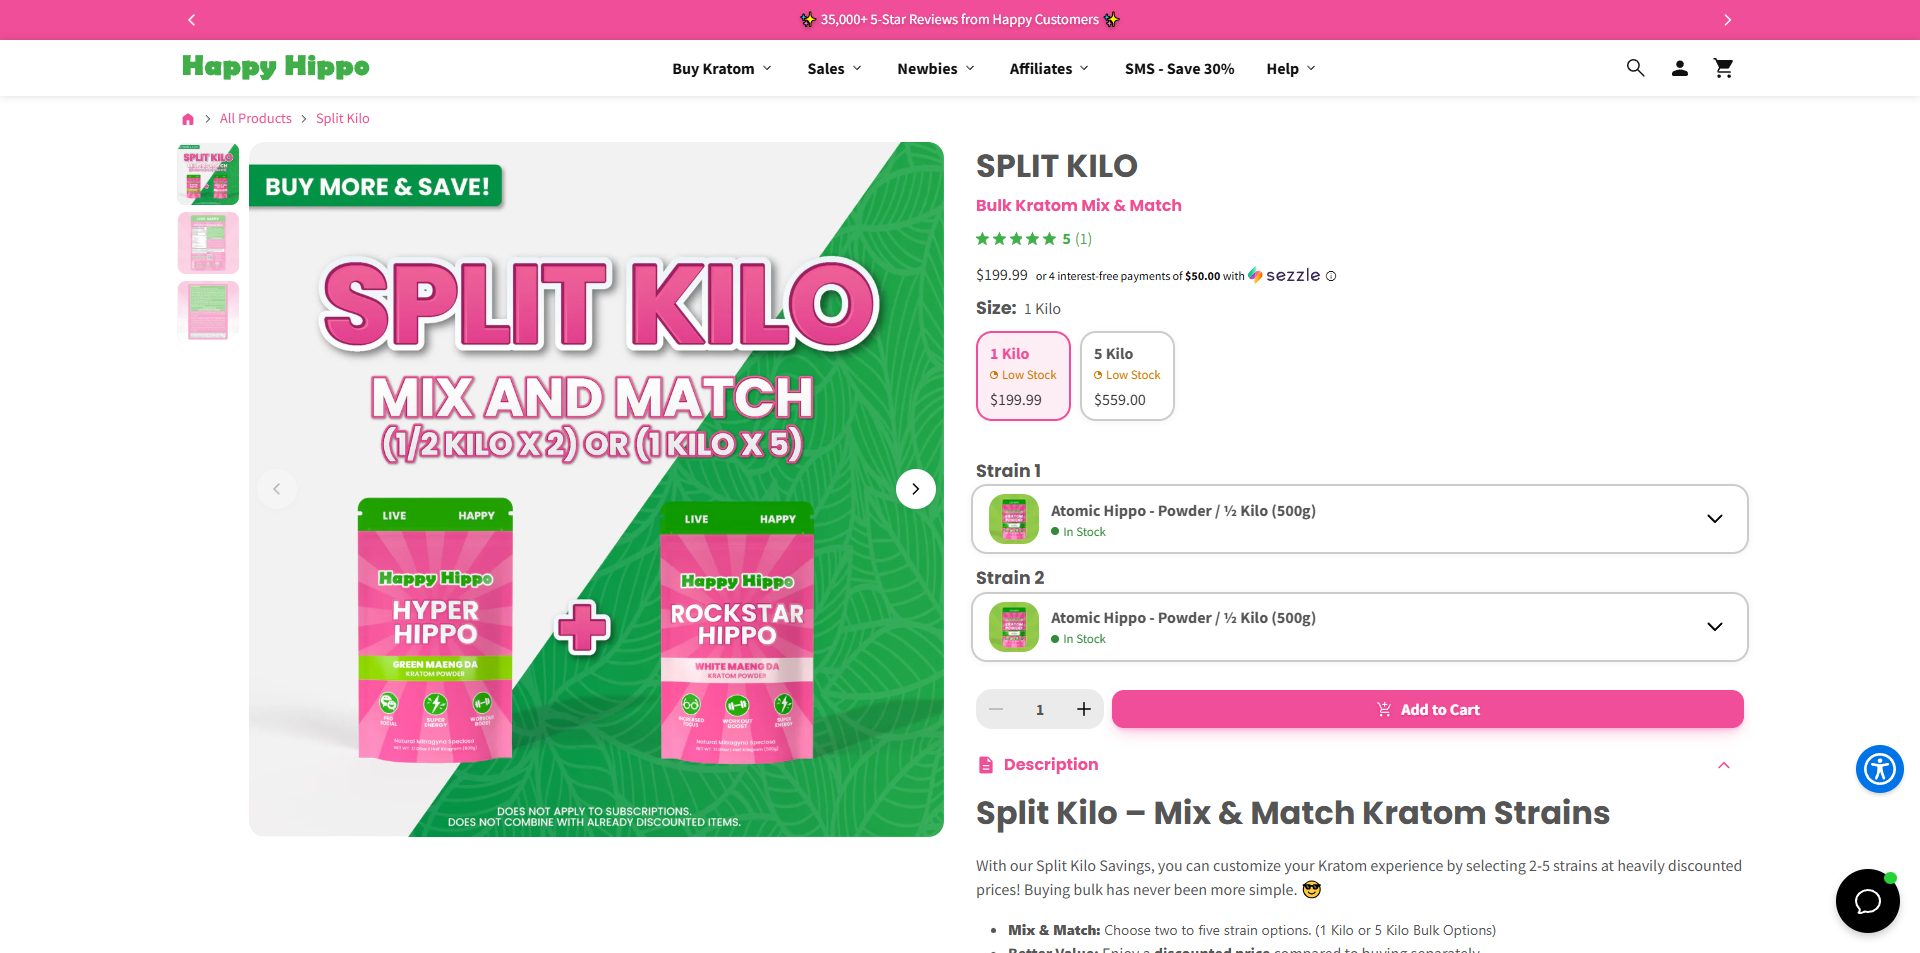Open the search icon in header
The image size is (1920, 953).
(x=1635, y=68)
